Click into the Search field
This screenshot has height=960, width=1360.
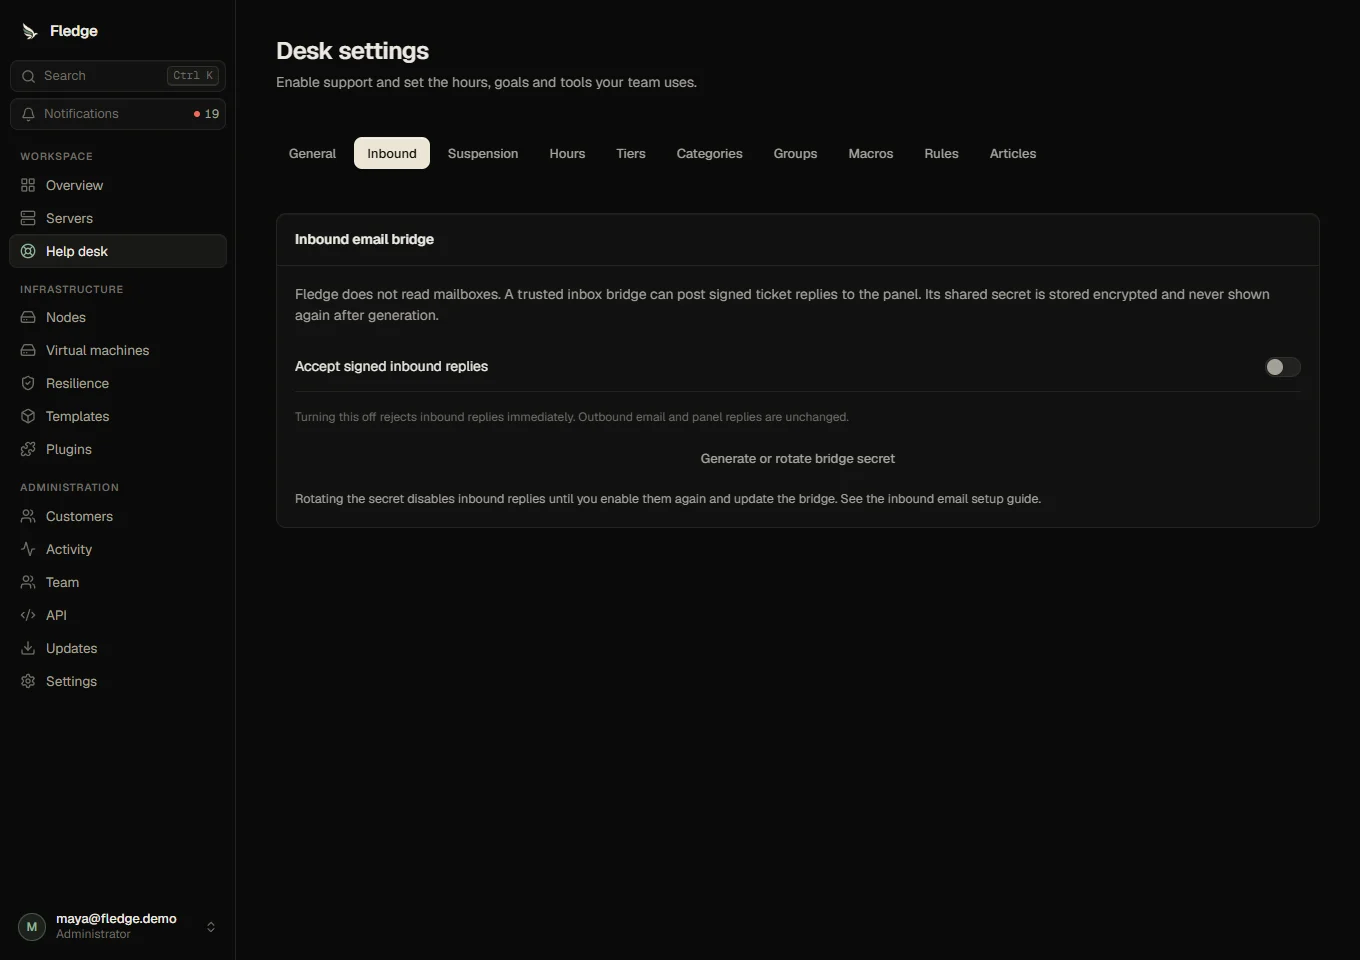coord(118,76)
